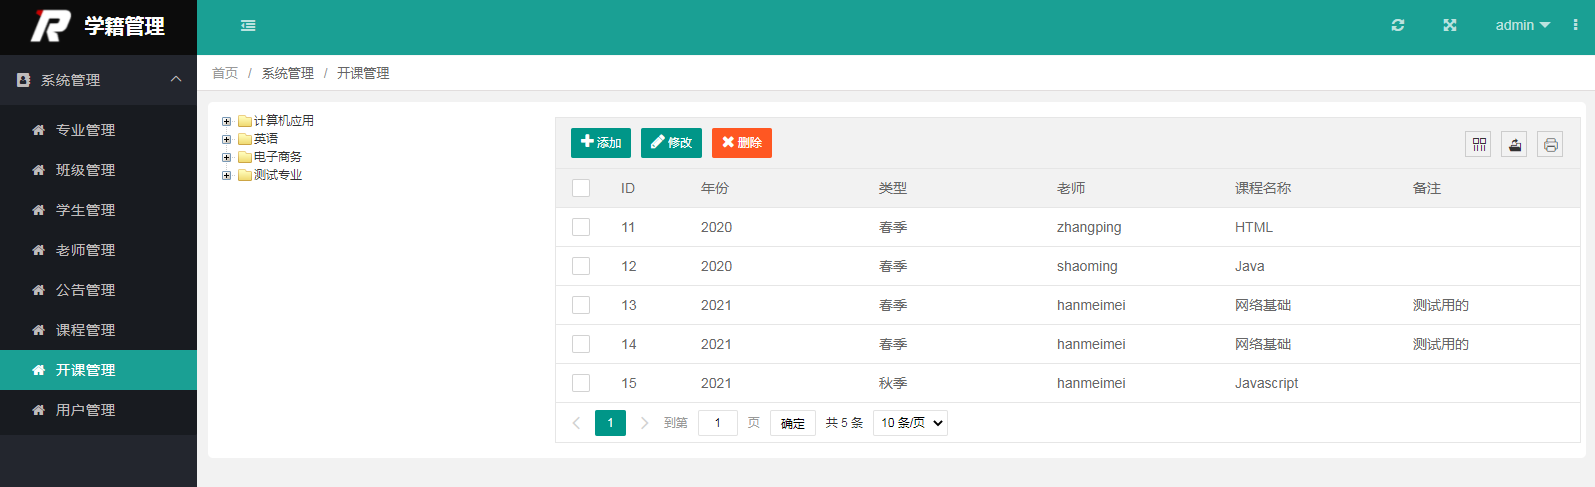Click course name Java cell
This screenshot has width=1595, height=487.
click(x=1250, y=266)
